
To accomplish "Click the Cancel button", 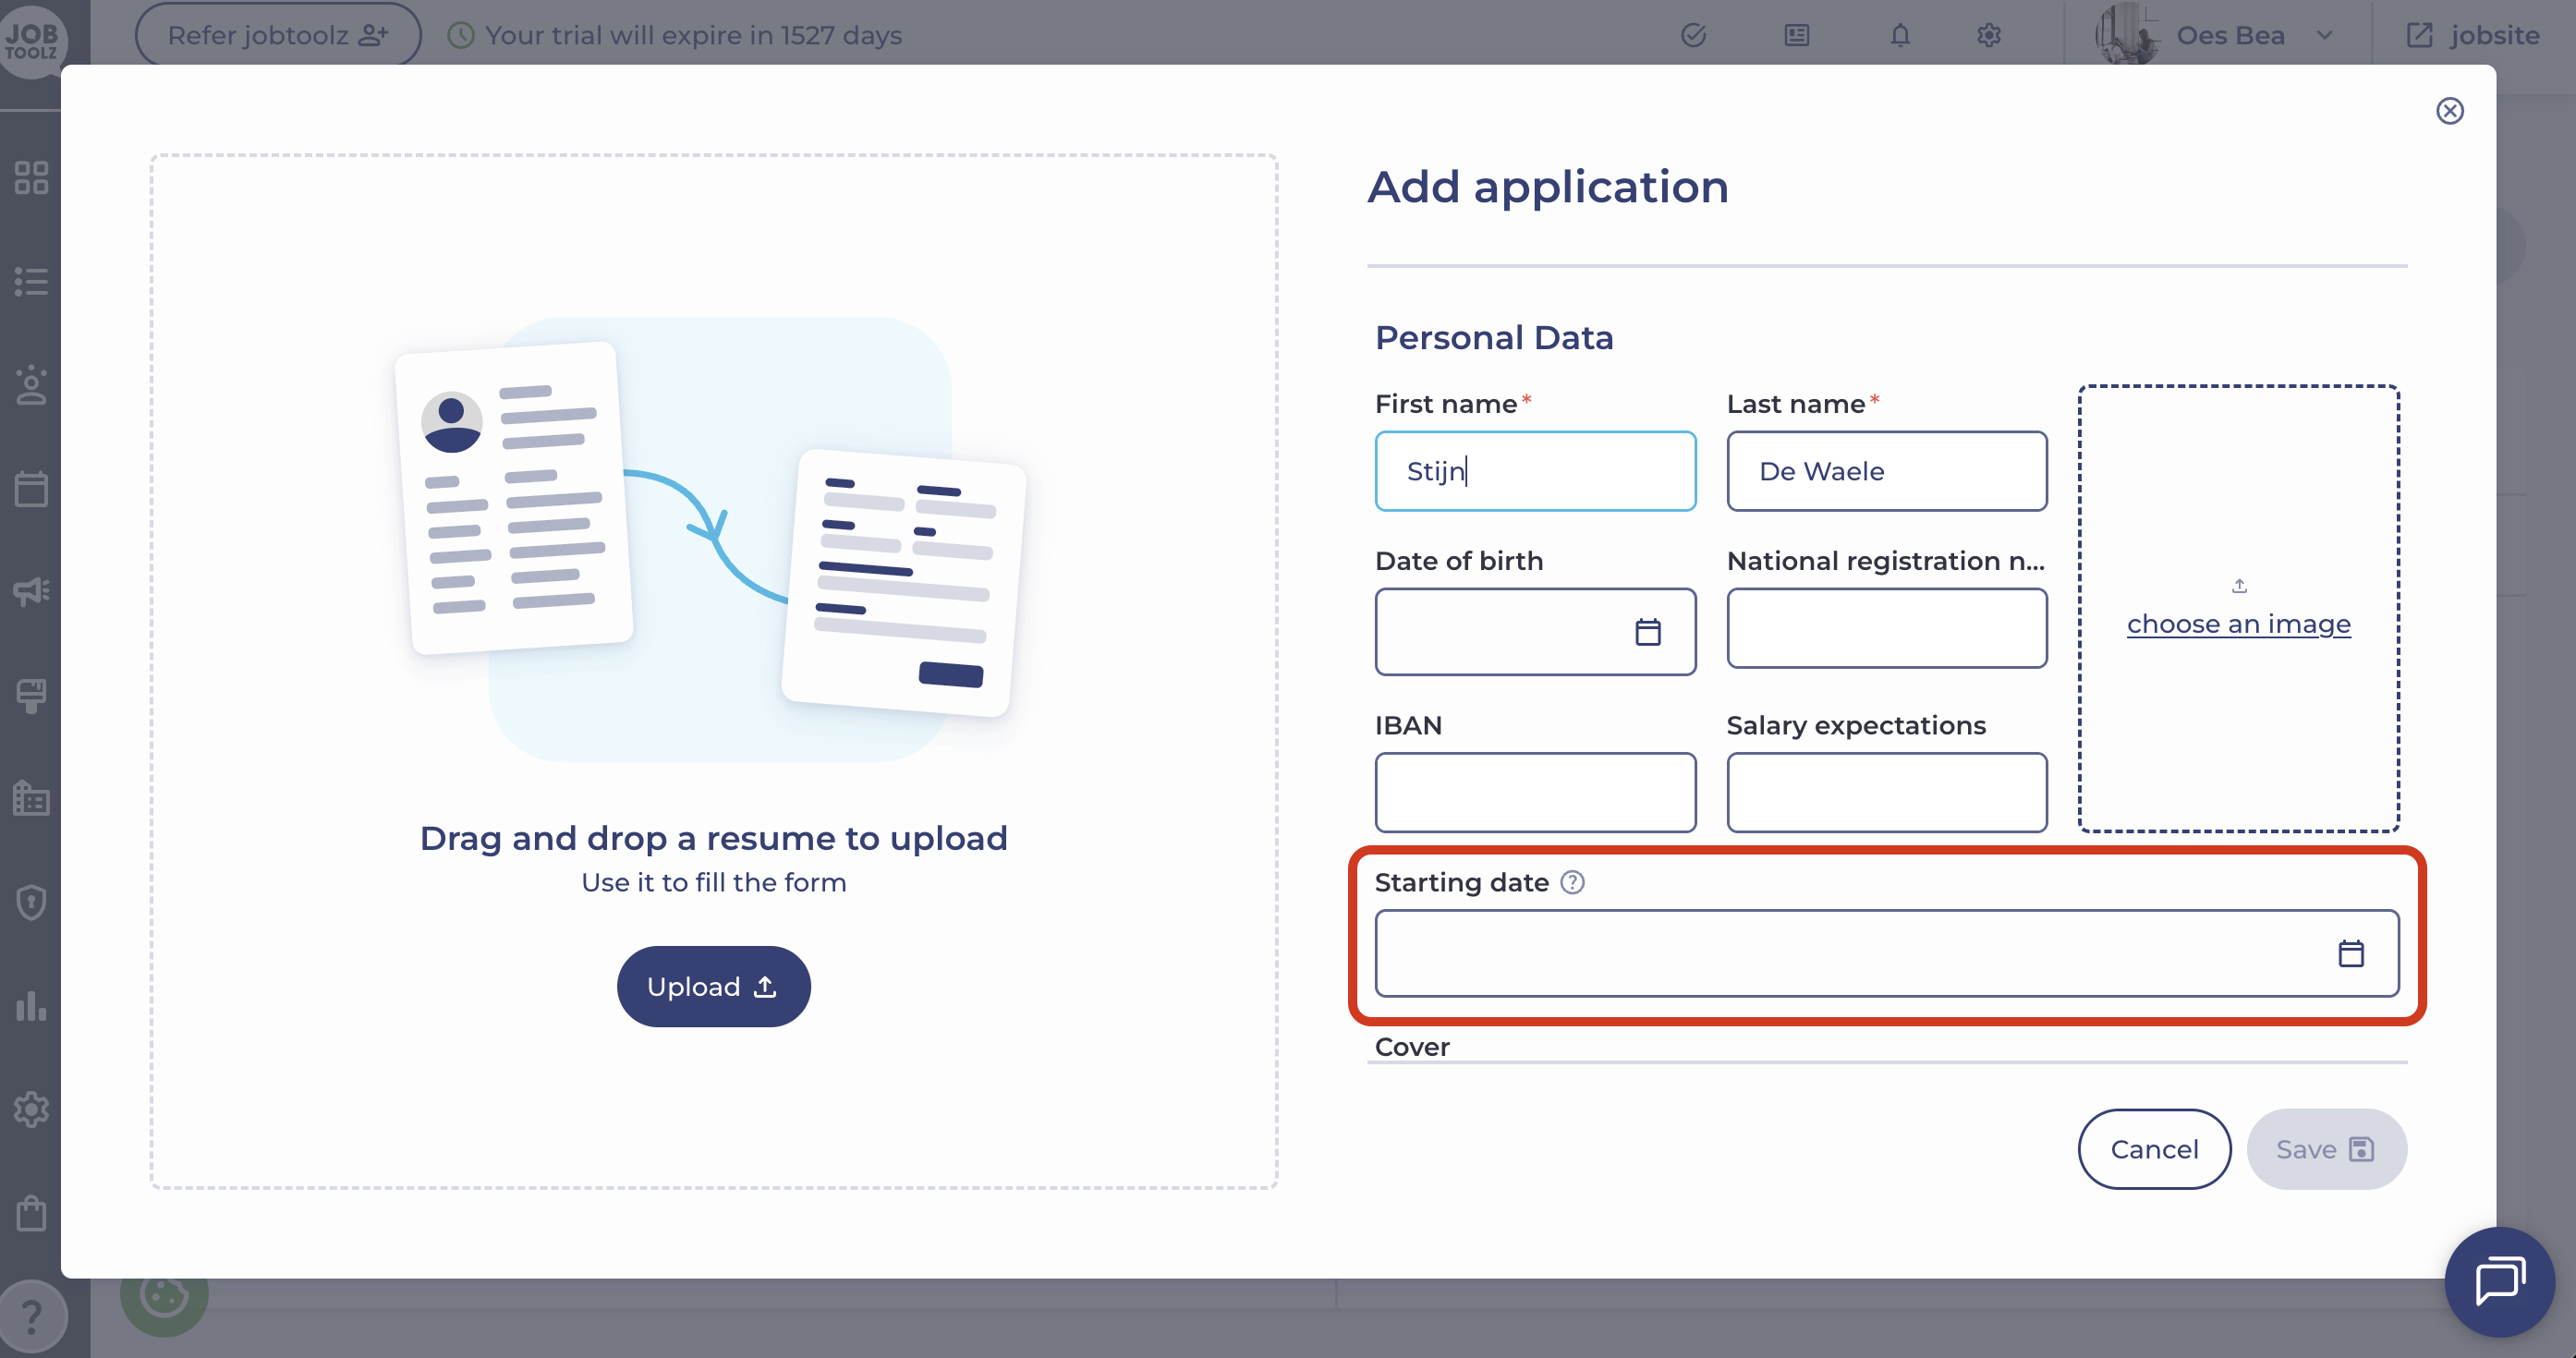I will tap(2154, 1149).
